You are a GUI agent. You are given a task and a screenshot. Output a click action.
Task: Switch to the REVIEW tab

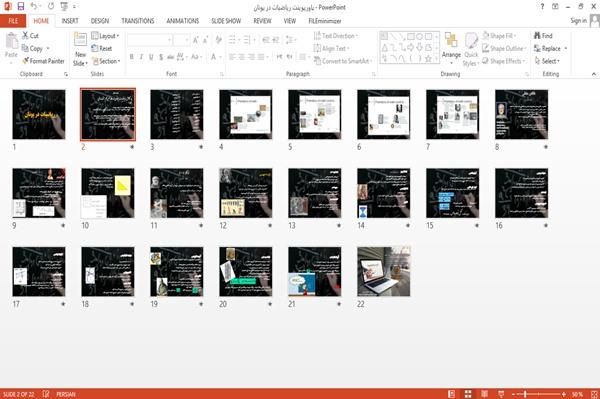[x=262, y=21]
